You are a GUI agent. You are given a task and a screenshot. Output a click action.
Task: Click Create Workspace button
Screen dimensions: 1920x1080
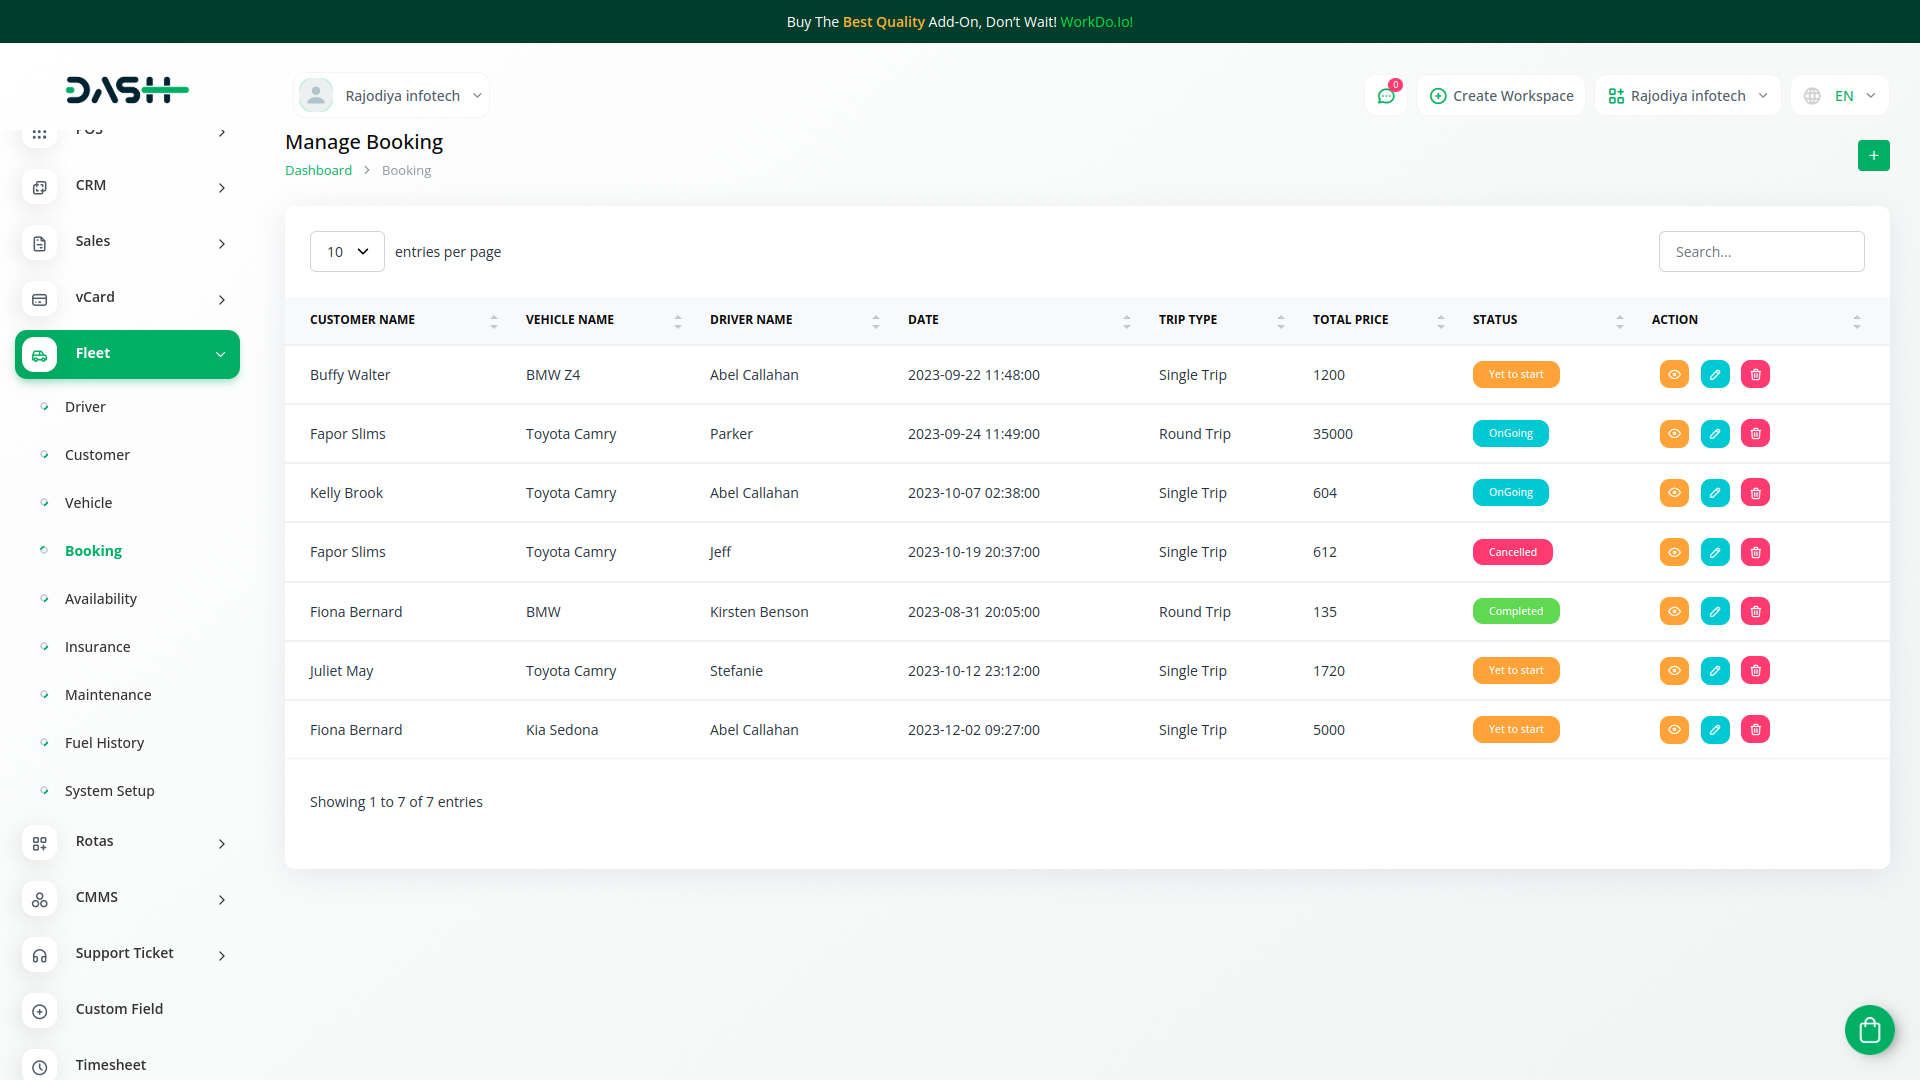point(1501,96)
